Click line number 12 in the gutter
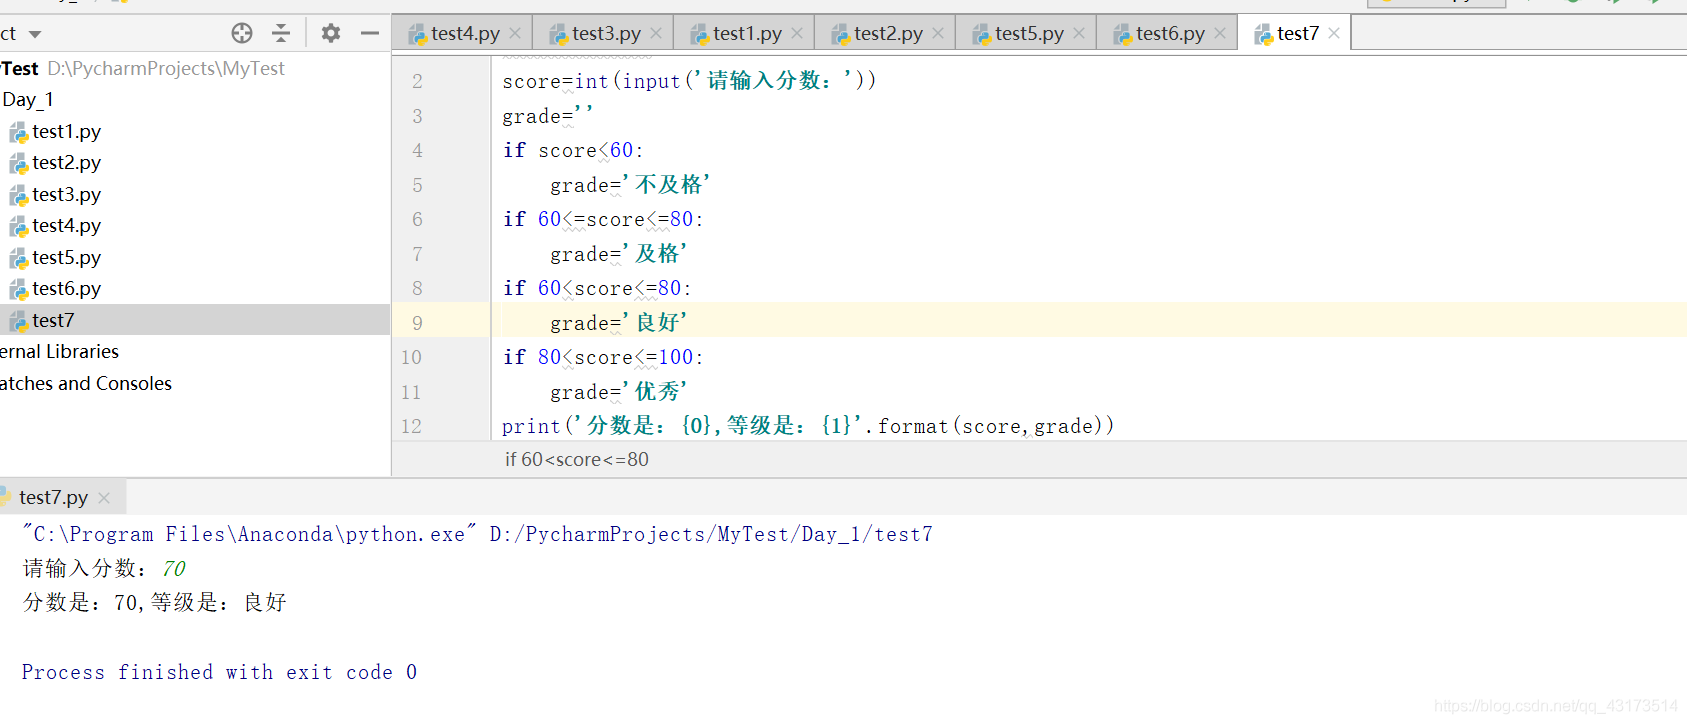 click(x=411, y=426)
